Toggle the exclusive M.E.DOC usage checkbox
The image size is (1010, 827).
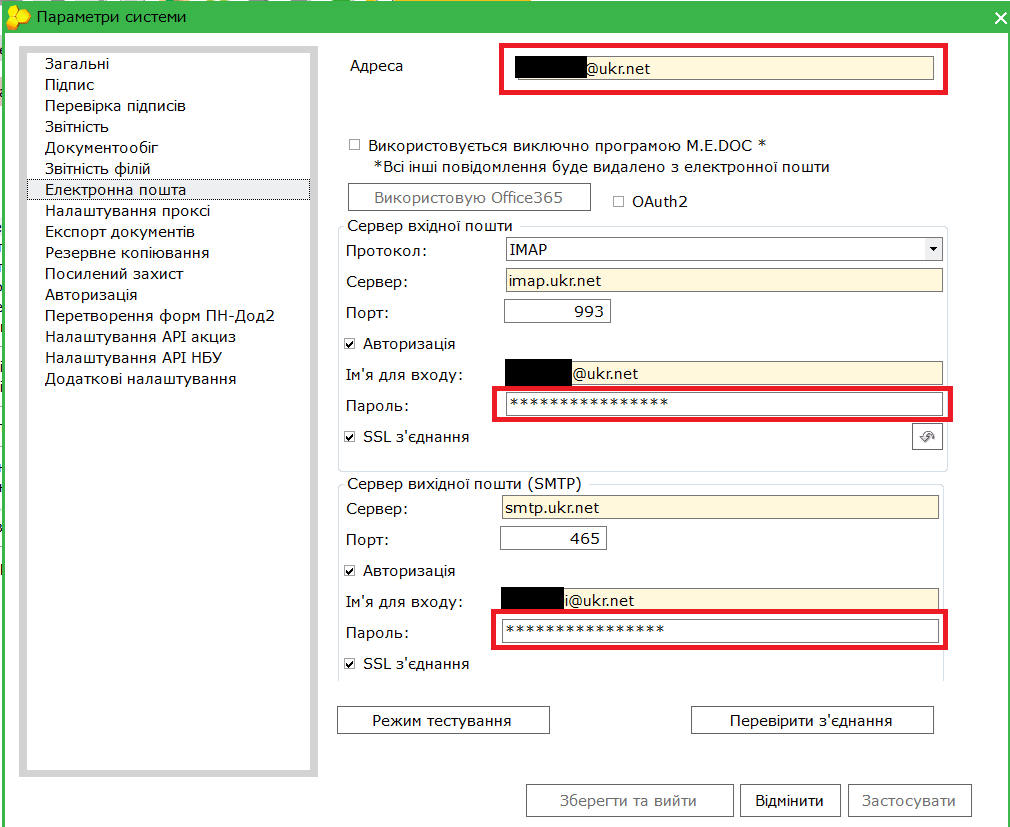(x=354, y=145)
